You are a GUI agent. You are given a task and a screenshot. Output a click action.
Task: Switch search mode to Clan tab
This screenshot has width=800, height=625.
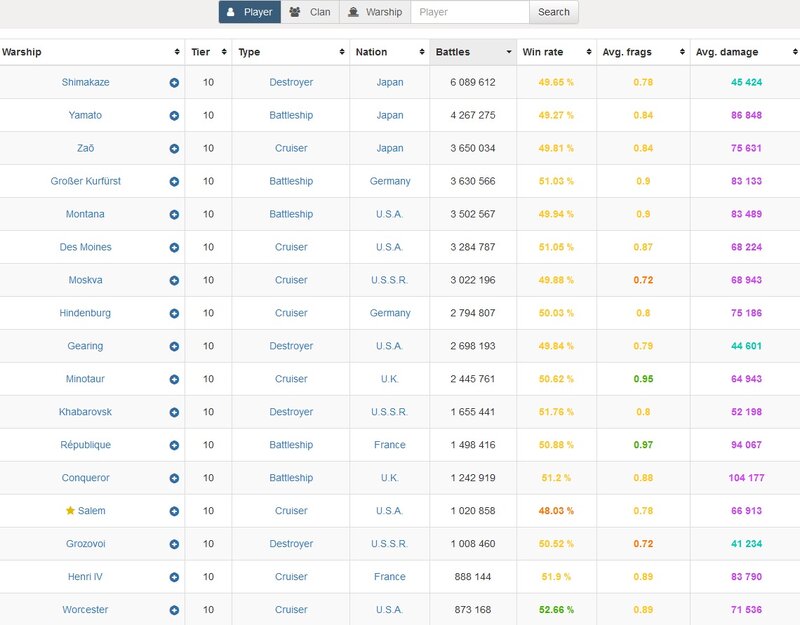point(310,12)
